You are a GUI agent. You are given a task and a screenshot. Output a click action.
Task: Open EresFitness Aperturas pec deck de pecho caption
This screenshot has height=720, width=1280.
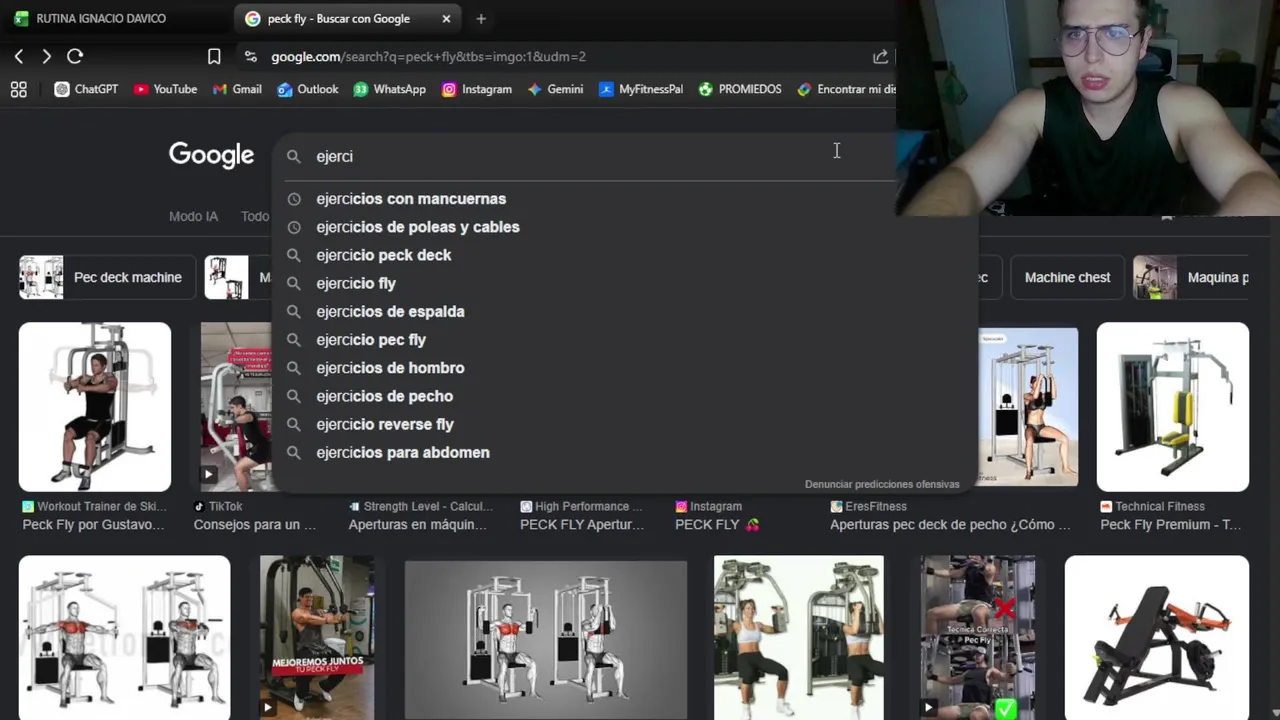point(950,525)
